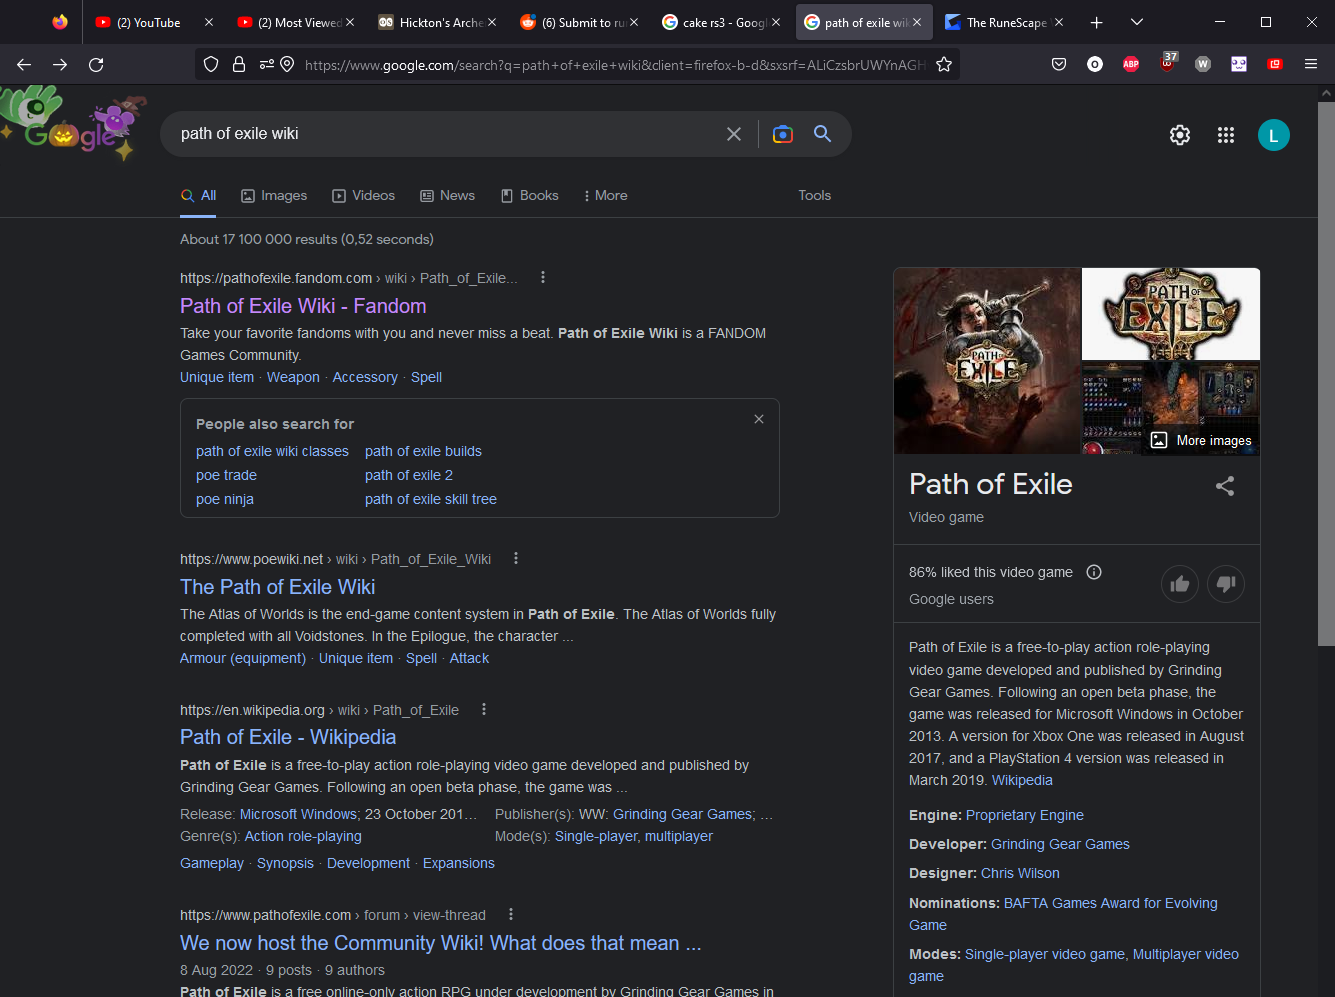The image size is (1335, 997).
Task: Switch to the Books results tab
Action: 529,196
